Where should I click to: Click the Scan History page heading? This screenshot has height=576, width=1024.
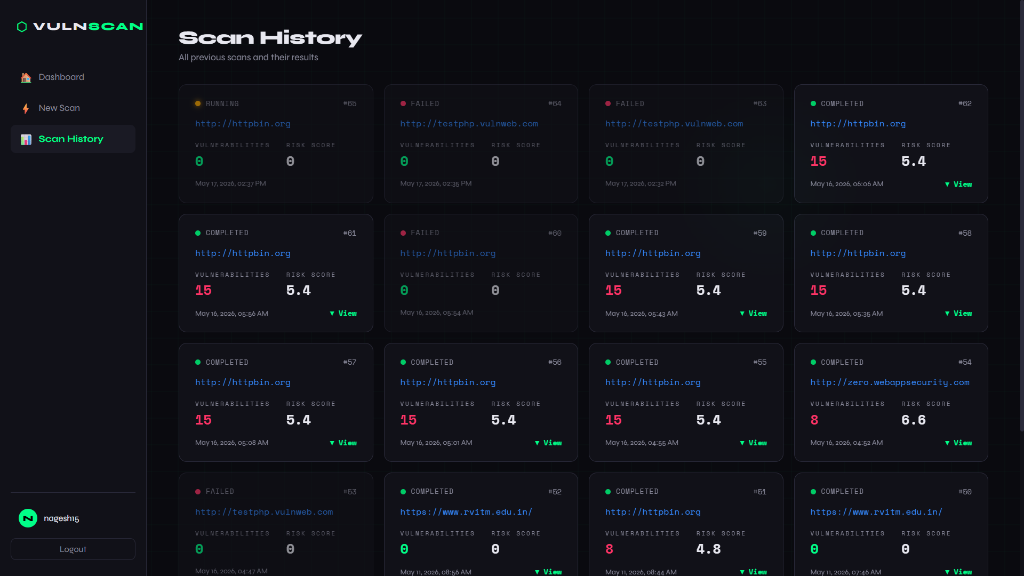(x=270, y=39)
